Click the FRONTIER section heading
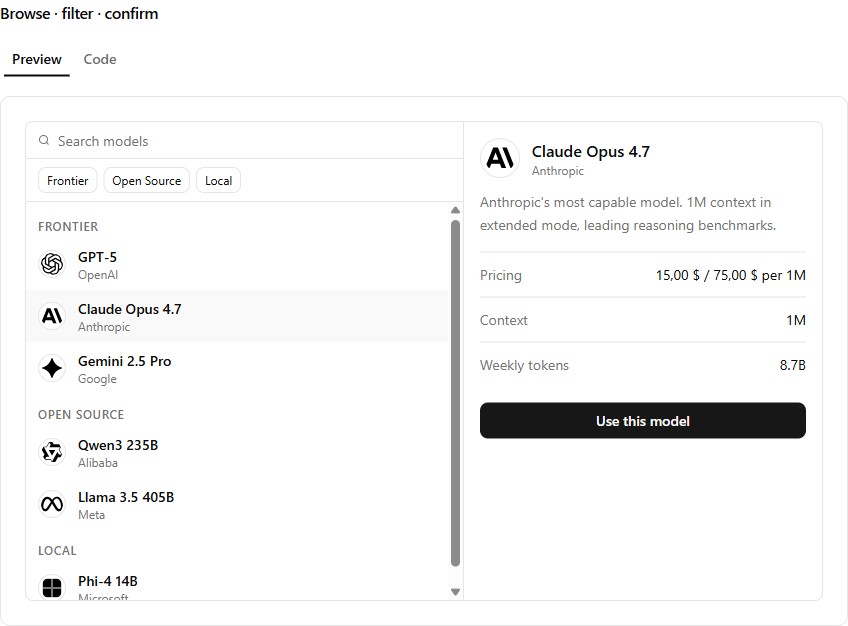848x626 pixels. pyautogui.click(x=68, y=227)
